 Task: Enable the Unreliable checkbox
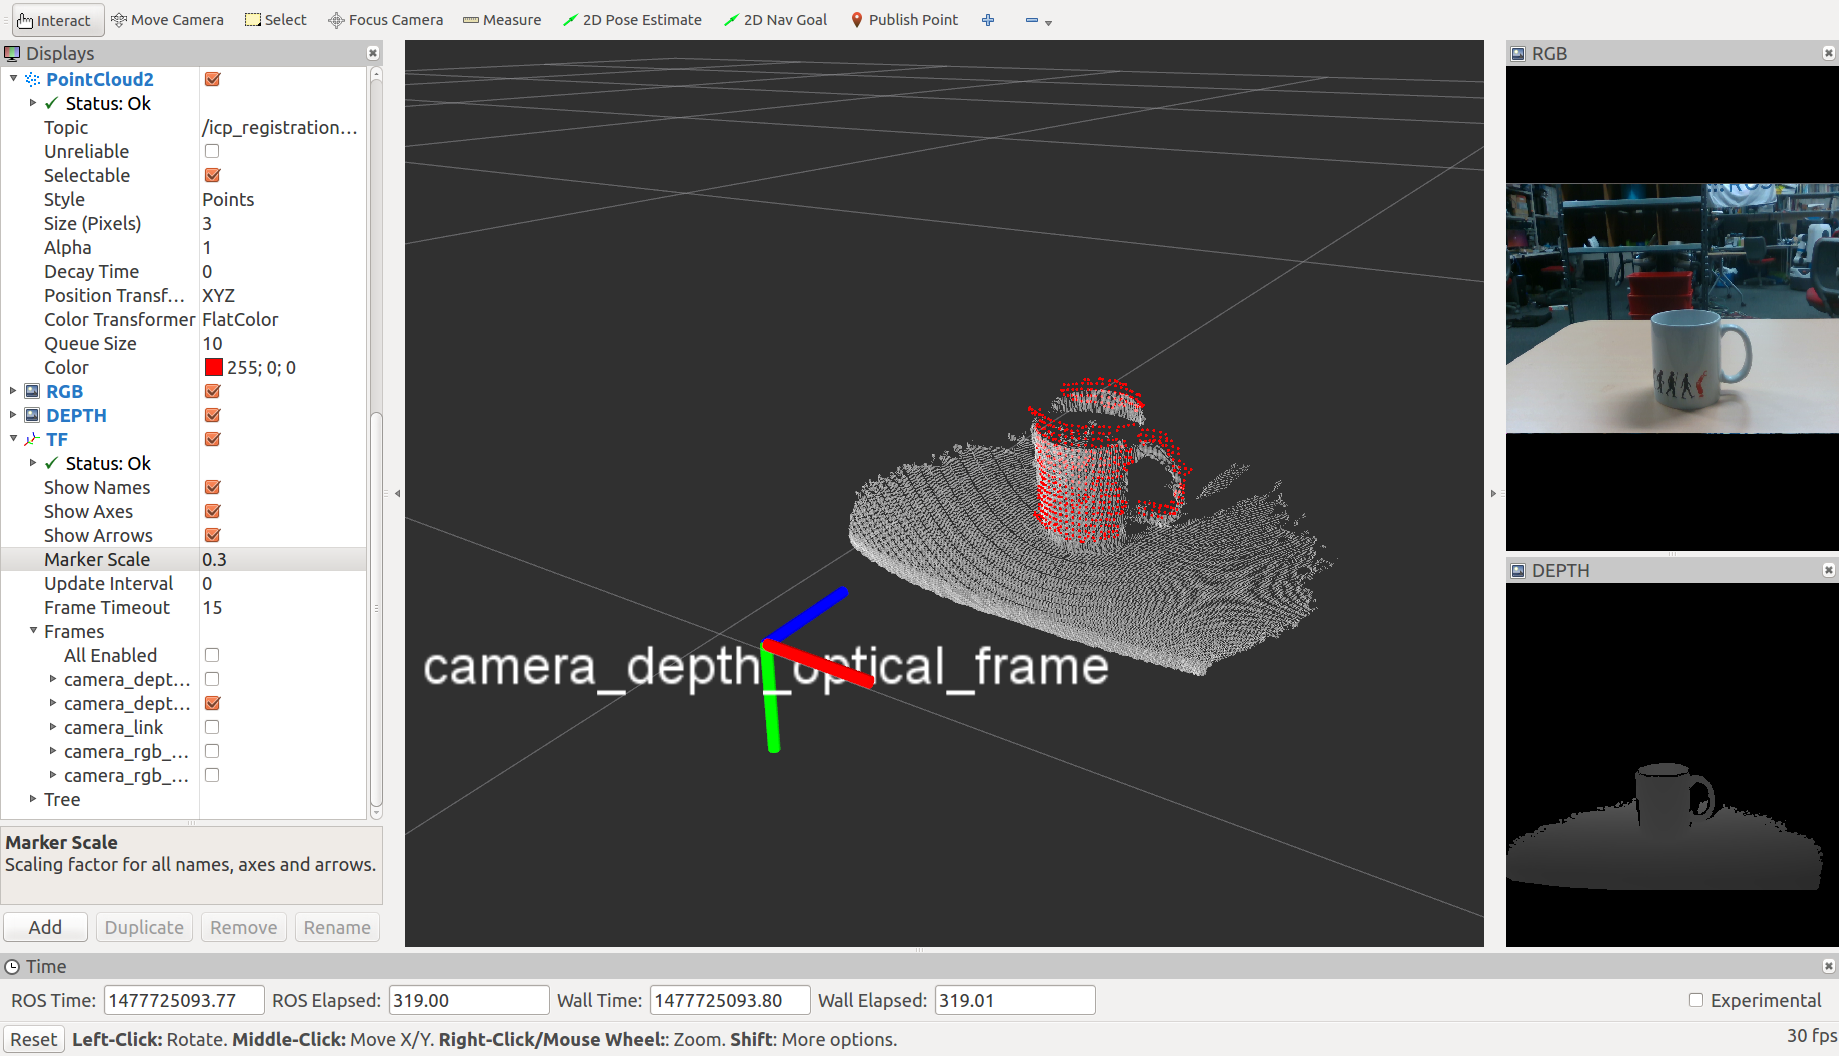(212, 151)
